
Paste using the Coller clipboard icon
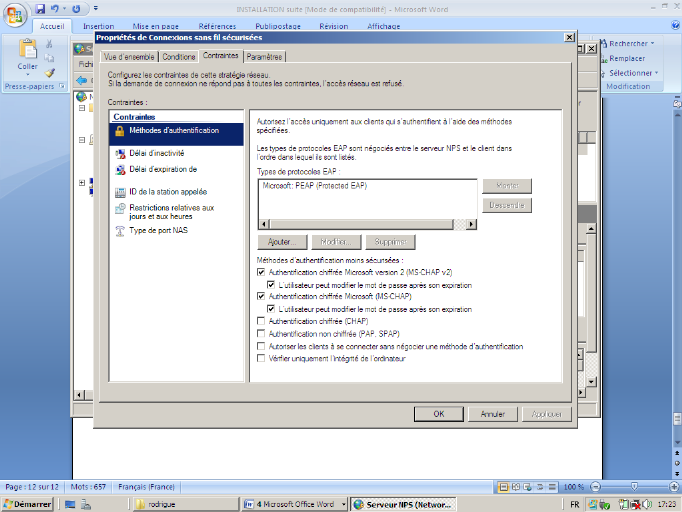pyautogui.click(x=27, y=48)
